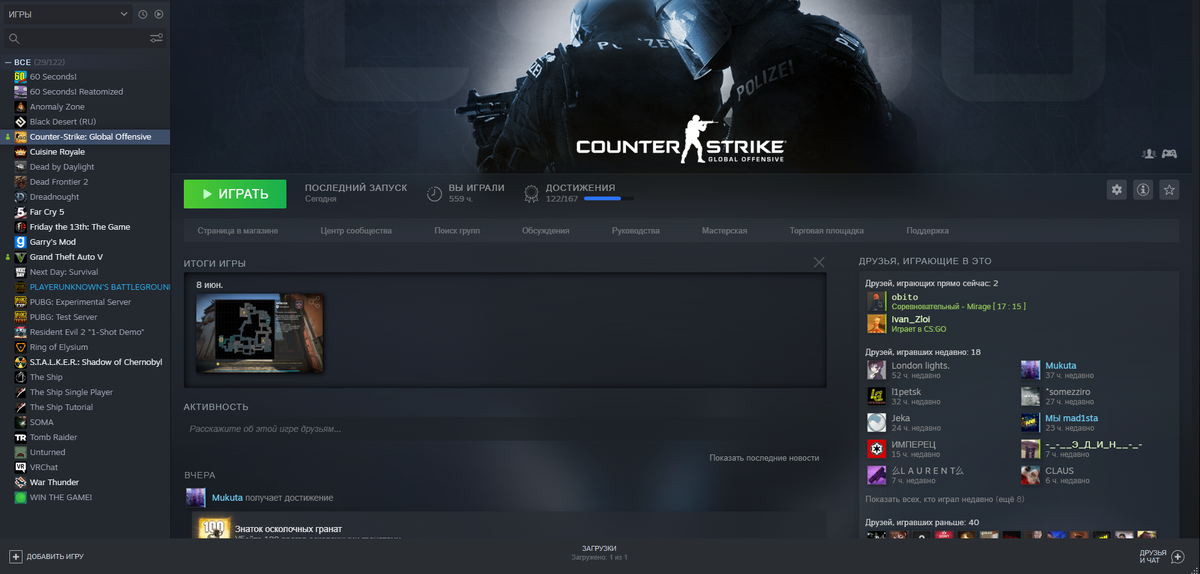
Task: Click Показать последние новости link
Action: click(764, 458)
